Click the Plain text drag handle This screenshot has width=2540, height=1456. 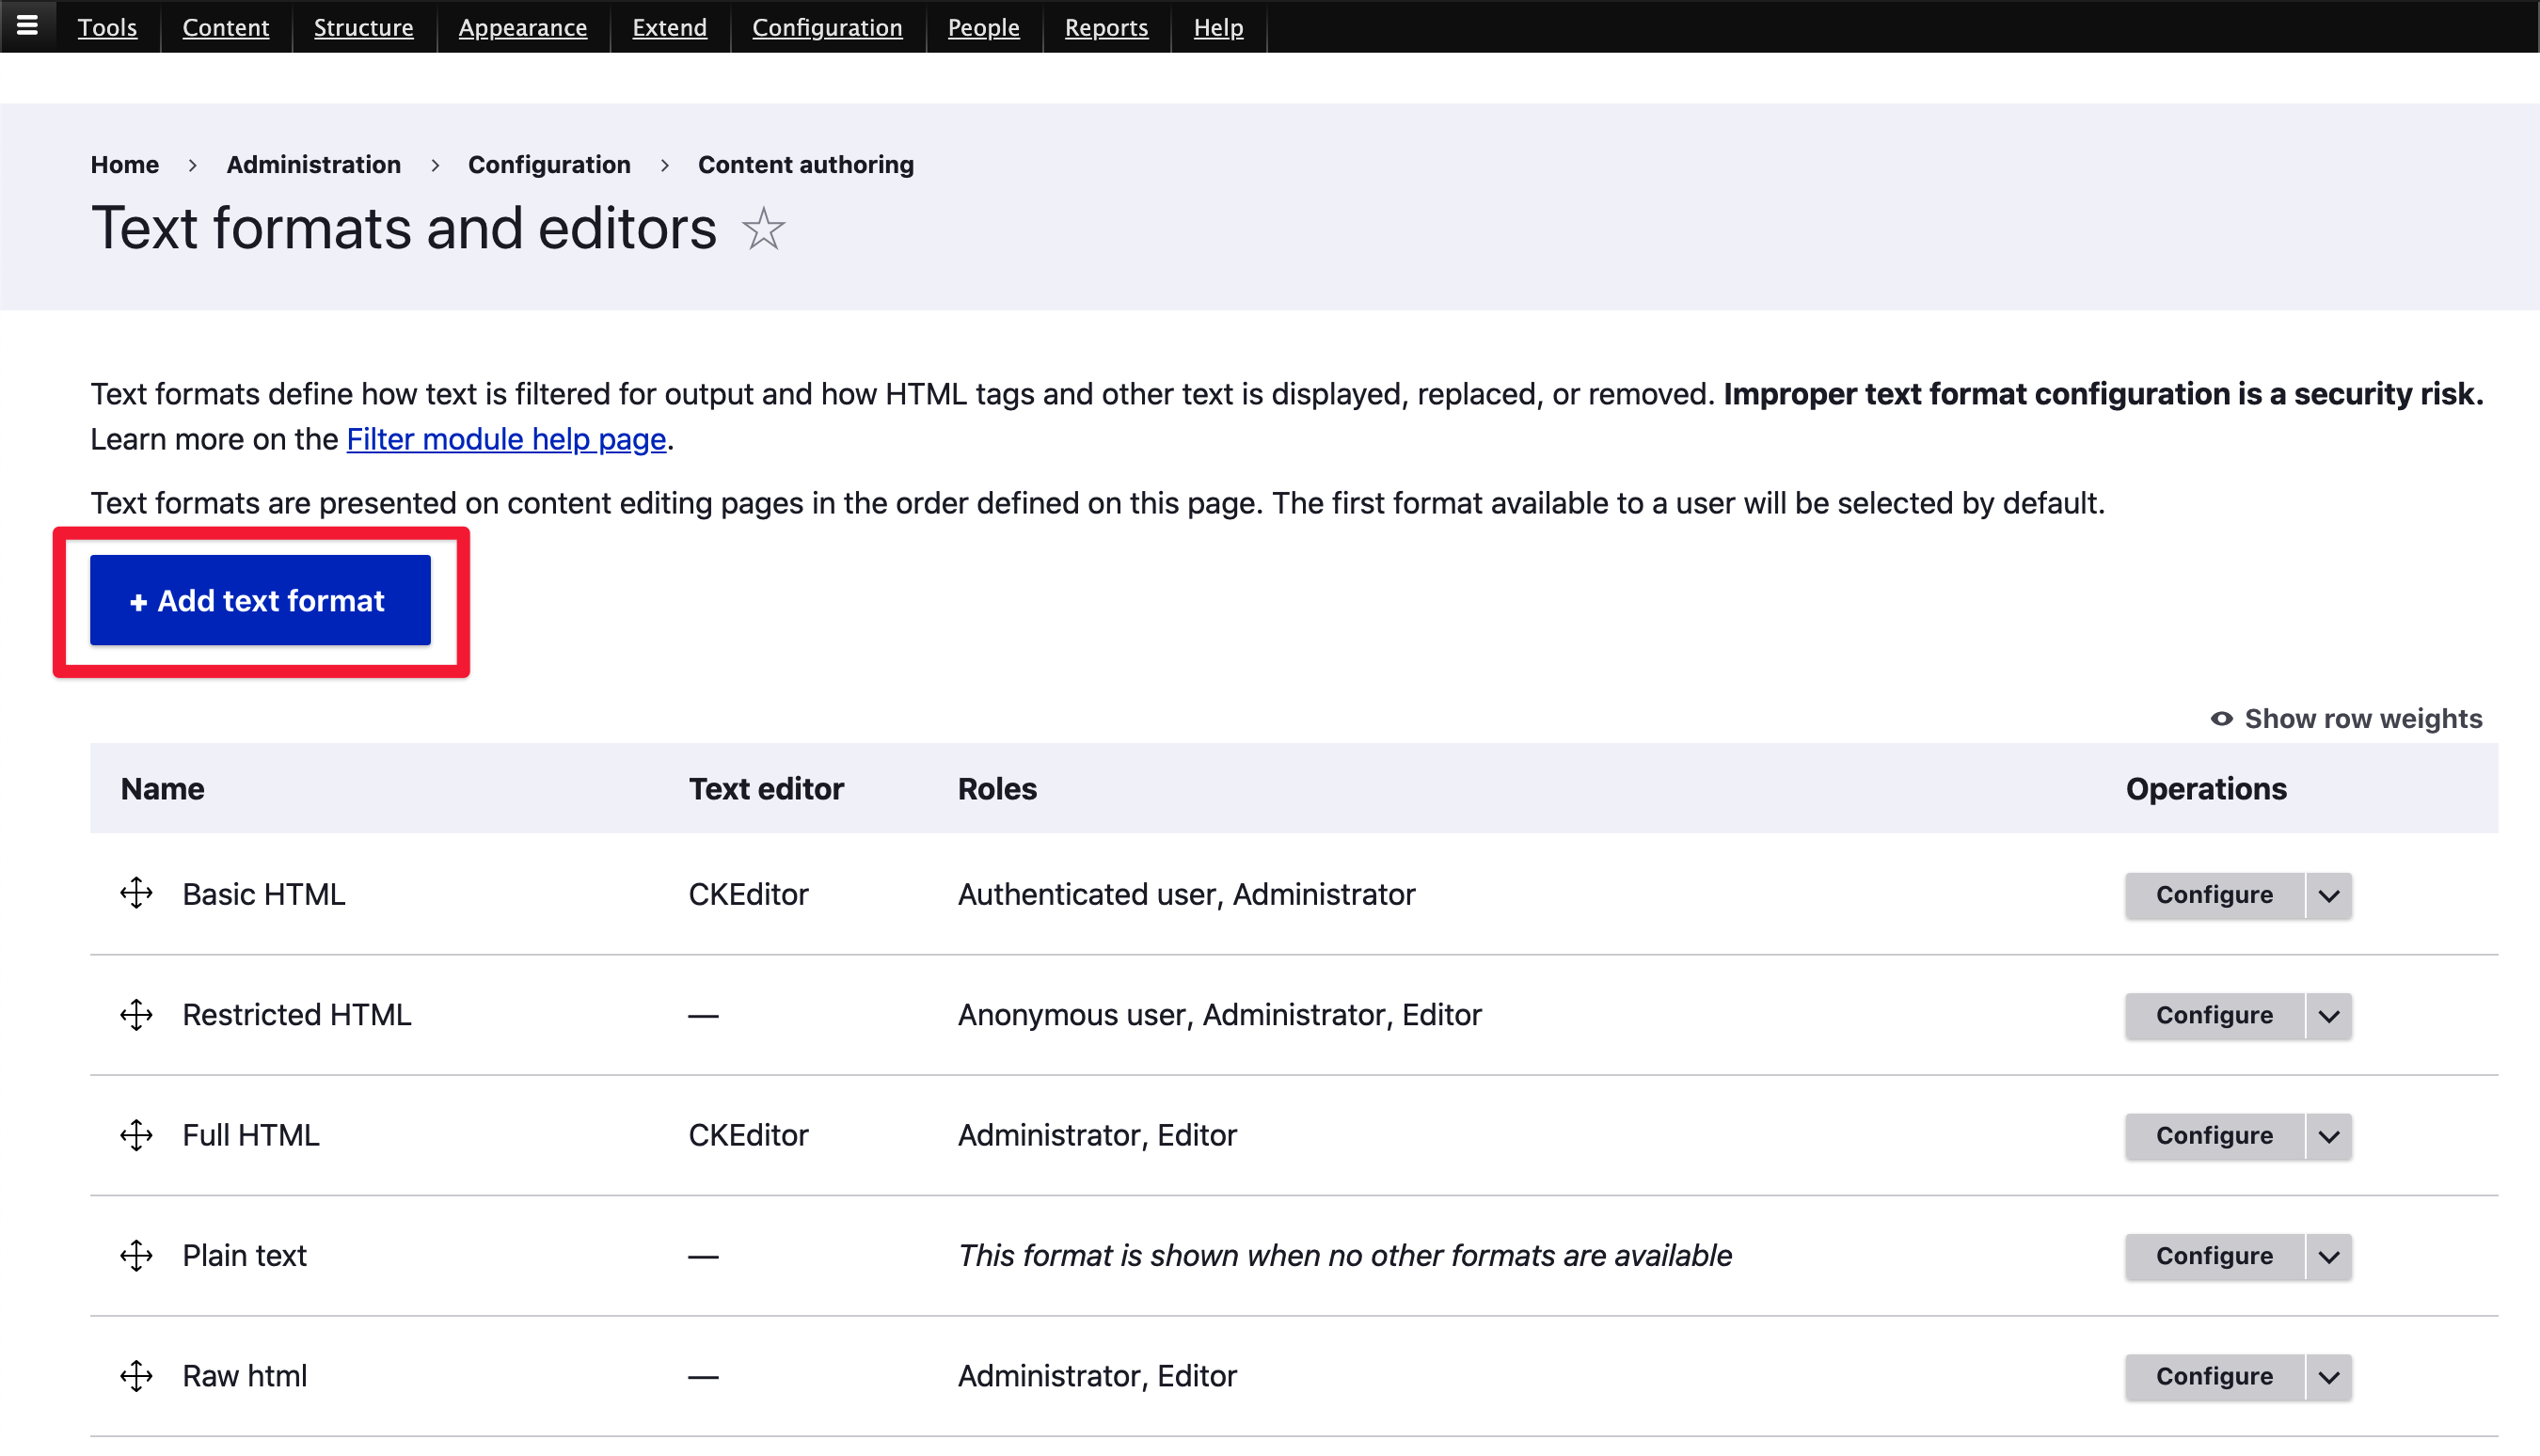tap(136, 1255)
